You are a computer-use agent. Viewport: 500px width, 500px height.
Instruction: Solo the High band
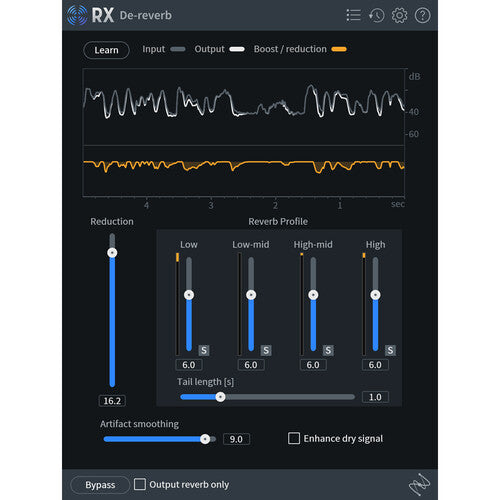390,350
